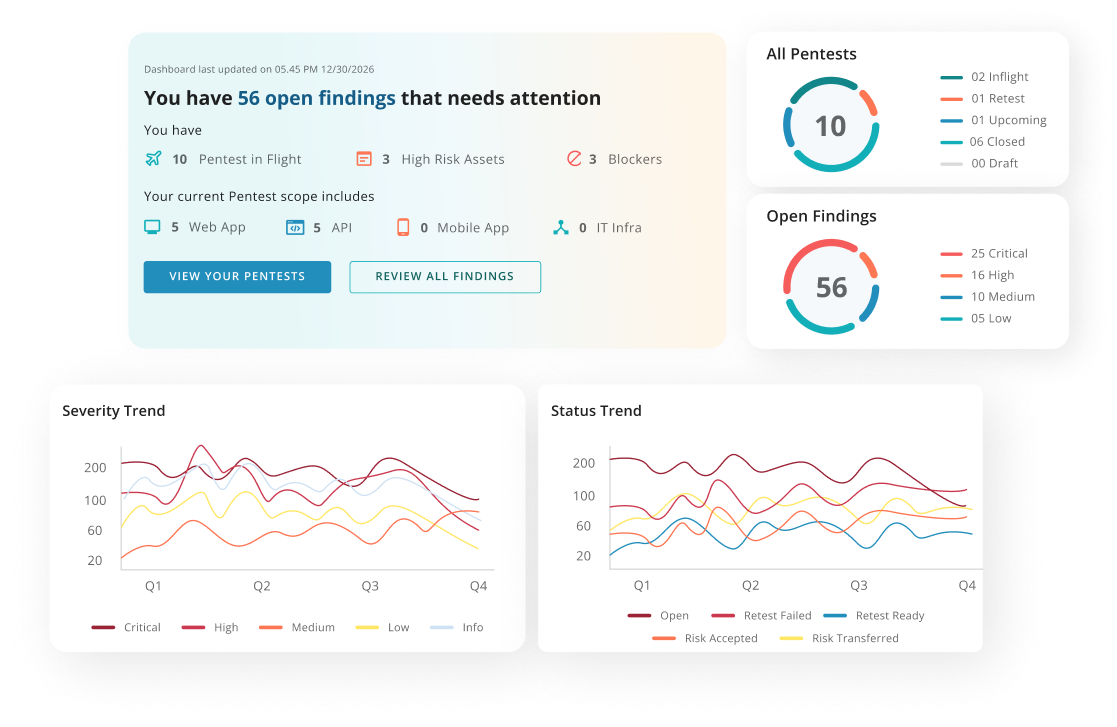Click the Web App monitor icon
This screenshot has height=727, width=1117.
pos(152,227)
